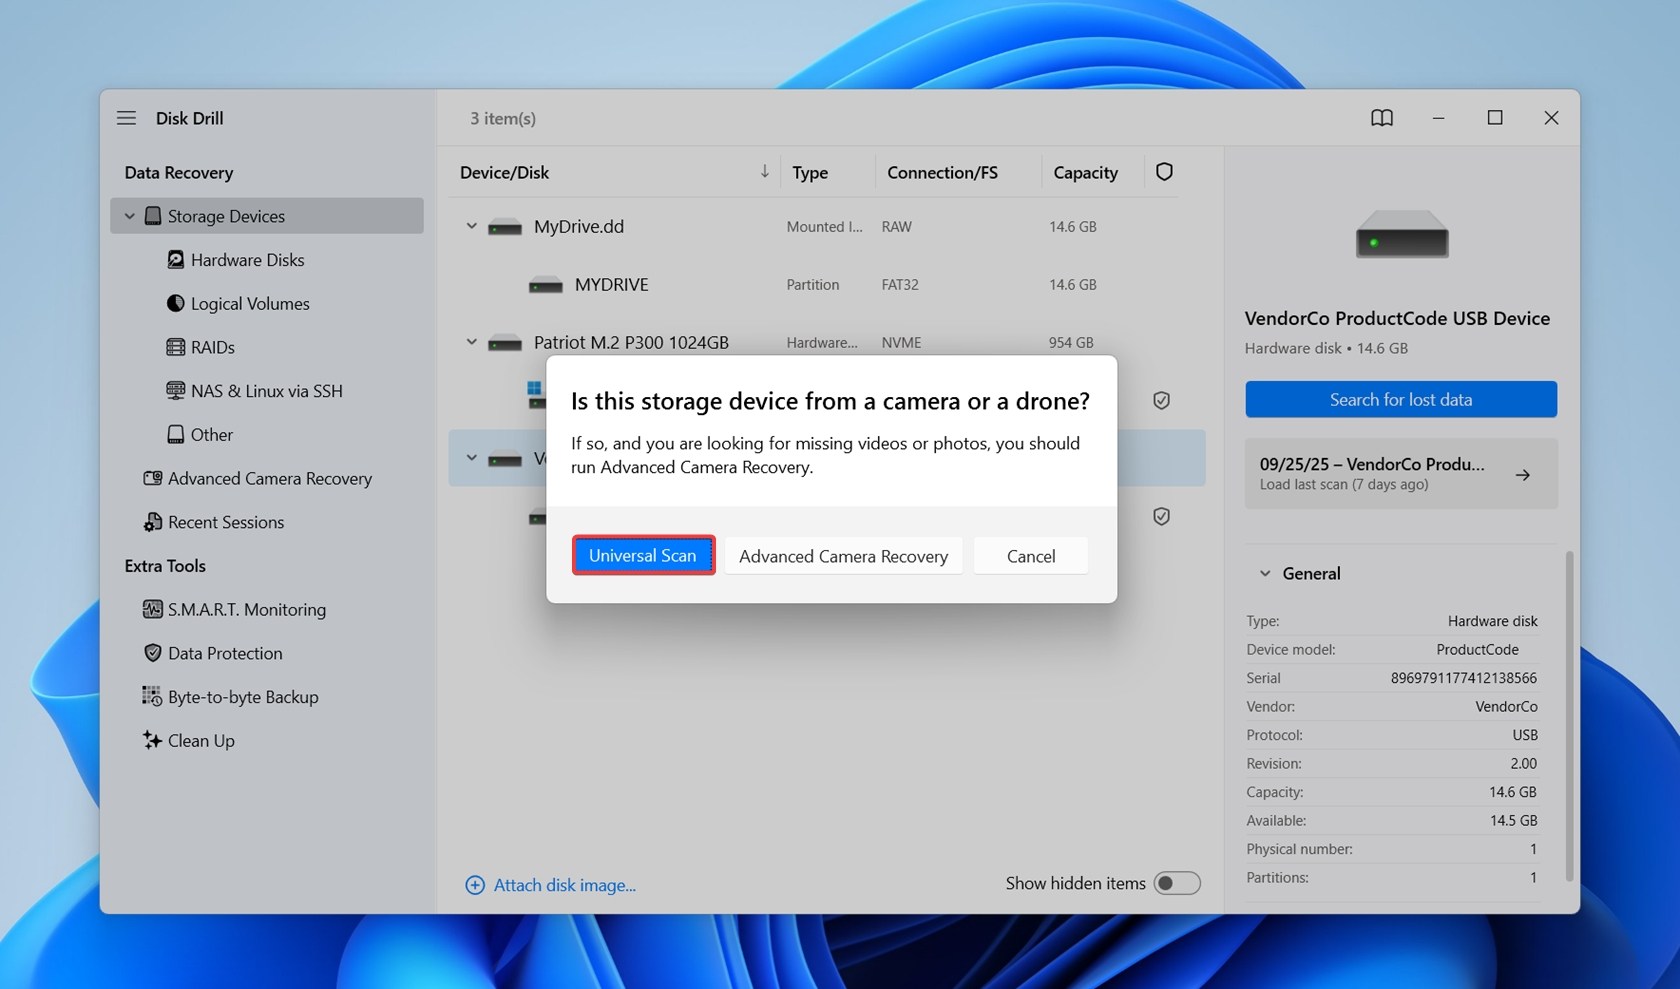The width and height of the screenshot is (1680, 989).
Task: Open Recent Sessions in sidebar
Action: (225, 522)
